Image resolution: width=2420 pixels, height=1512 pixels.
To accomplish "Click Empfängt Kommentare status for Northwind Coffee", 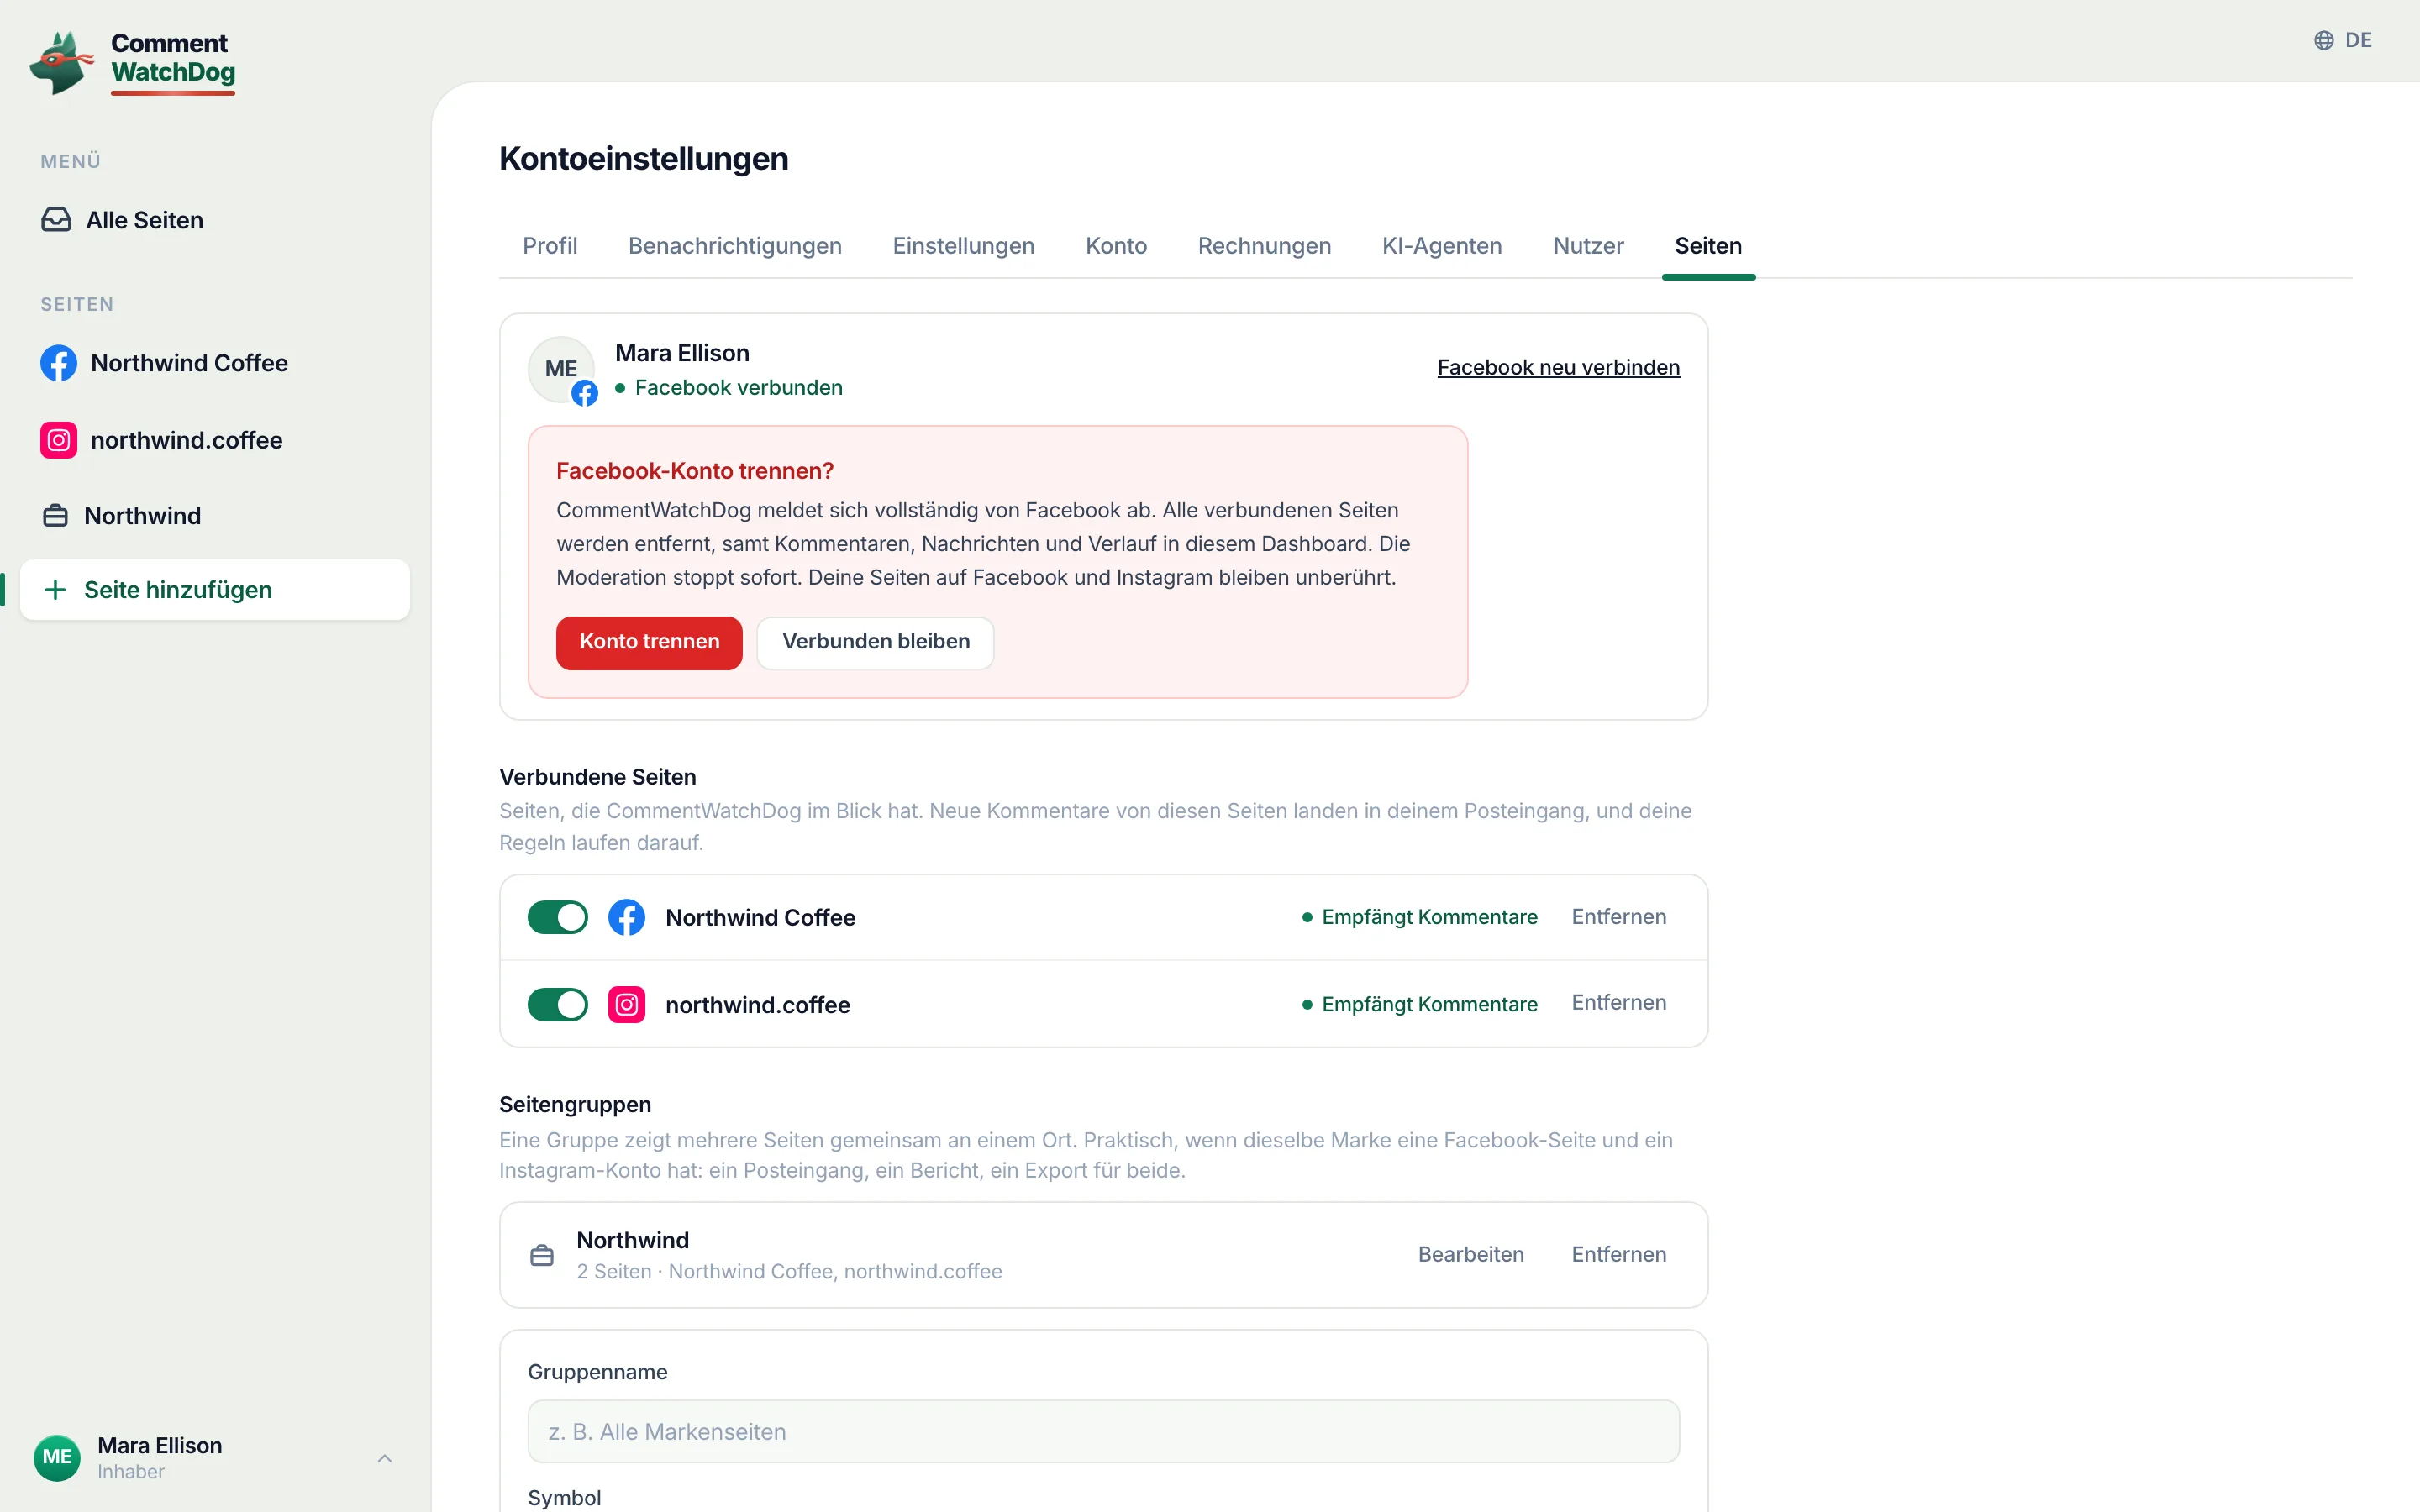I will [1429, 917].
